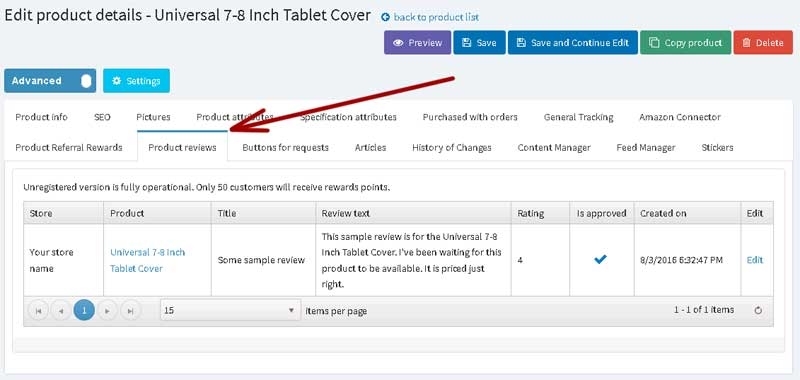Switch to Amazon Connector tab

pos(680,117)
